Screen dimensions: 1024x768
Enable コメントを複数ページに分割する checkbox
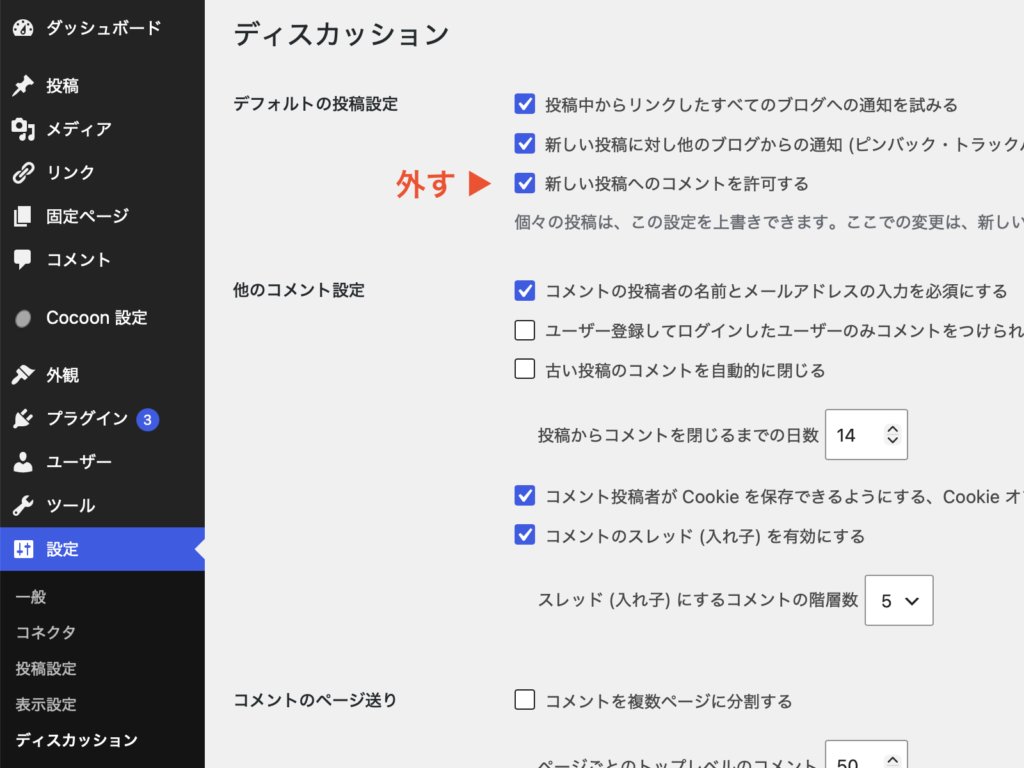coord(524,700)
